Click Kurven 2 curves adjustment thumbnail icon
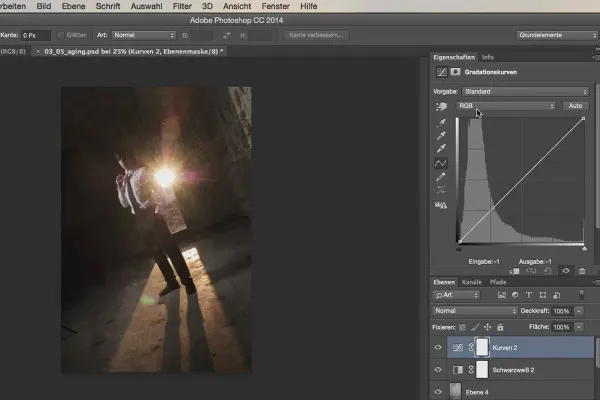Viewport: 600px width, 400px height. tap(458, 348)
